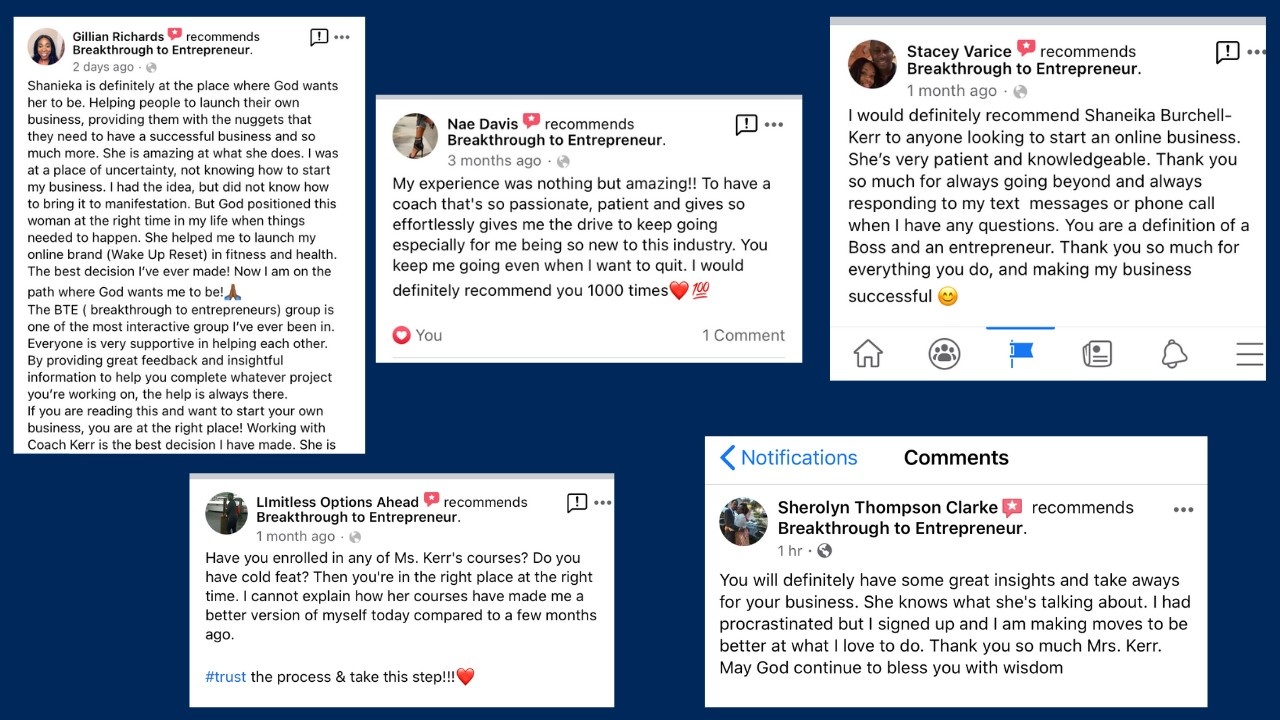Open three-dot menu on Sherolyn Thompson Clarke's post

pyautogui.click(x=1183, y=509)
